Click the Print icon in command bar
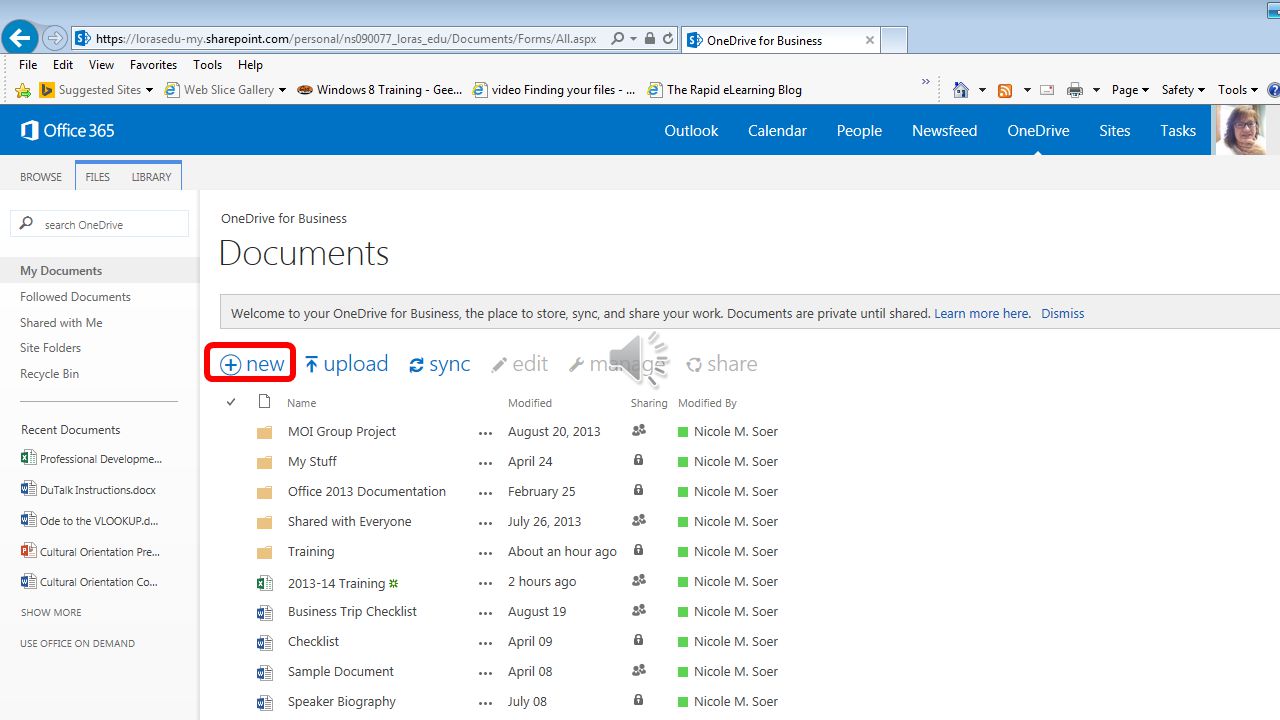Viewport: 1280px width, 720px height. coord(1075,90)
